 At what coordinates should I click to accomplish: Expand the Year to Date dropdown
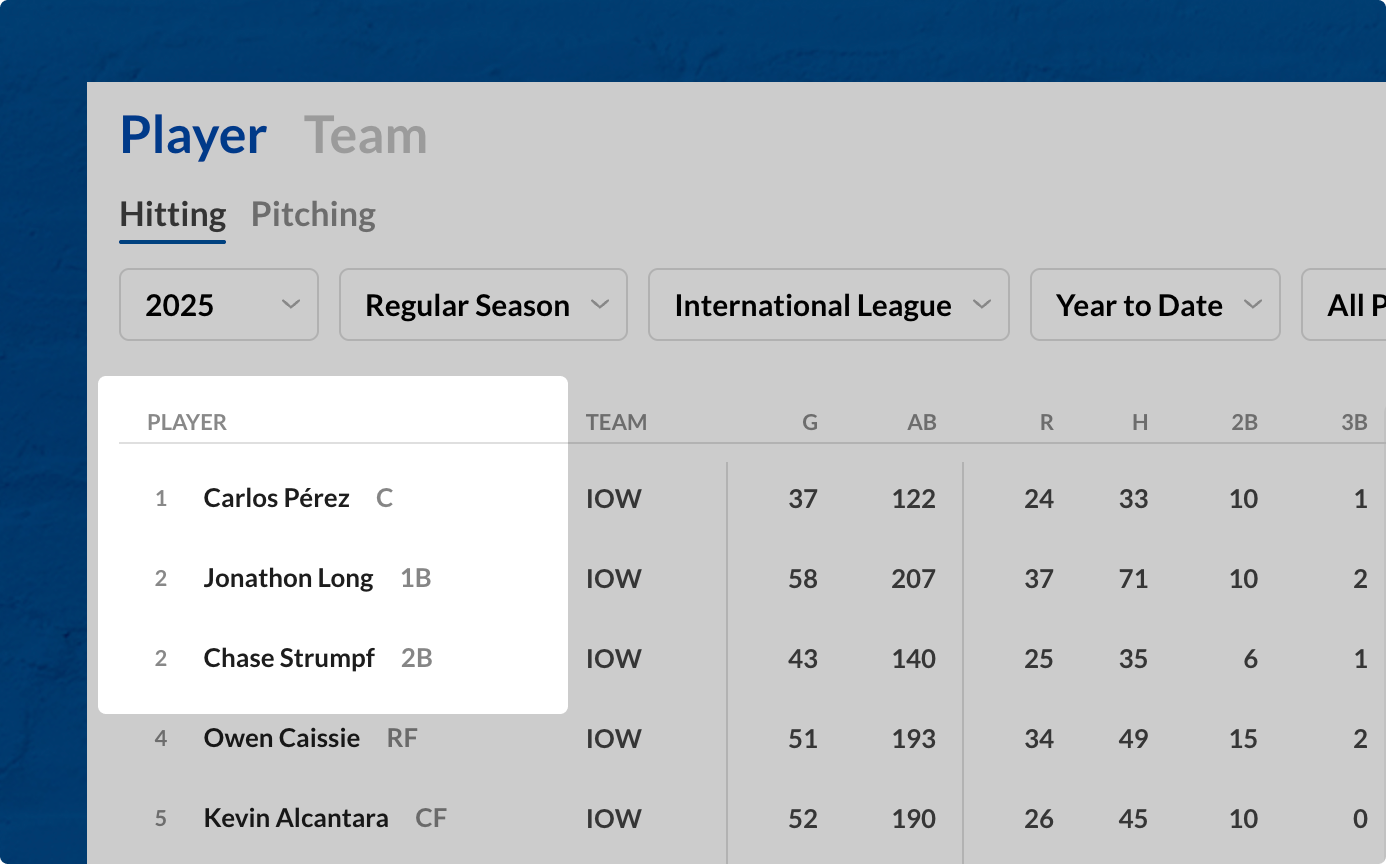pyautogui.click(x=1155, y=305)
